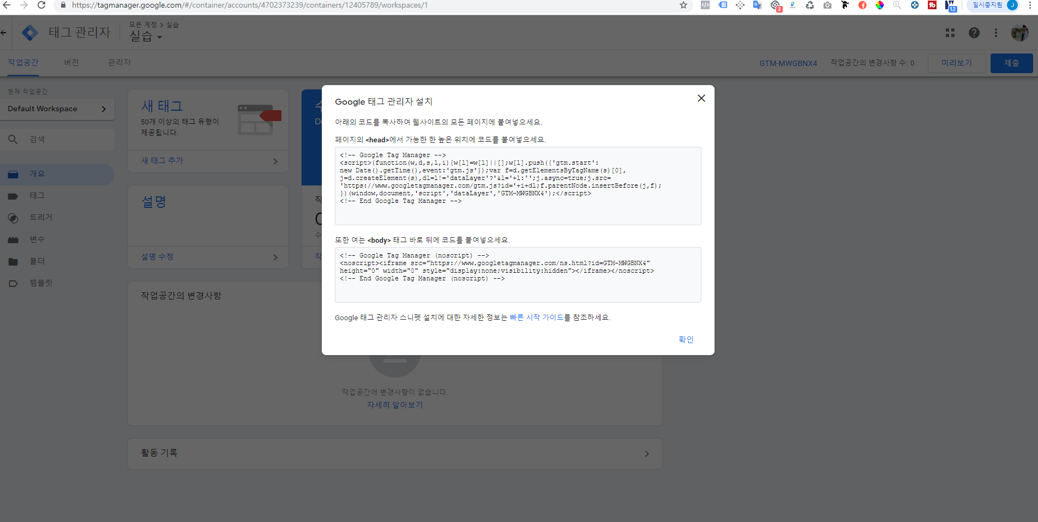Click the 폴더 folder icon in sidebar
The width and height of the screenshot is (1038, 522).
13,261
